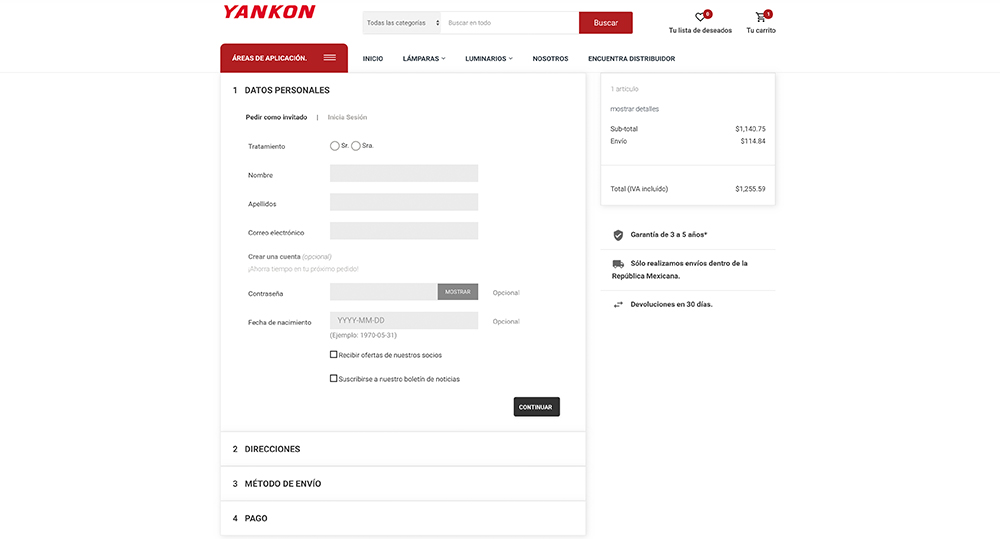Screen dimensions: 1000x539
Task: Open the wishlist heart icon
Action: click(701, 18)
